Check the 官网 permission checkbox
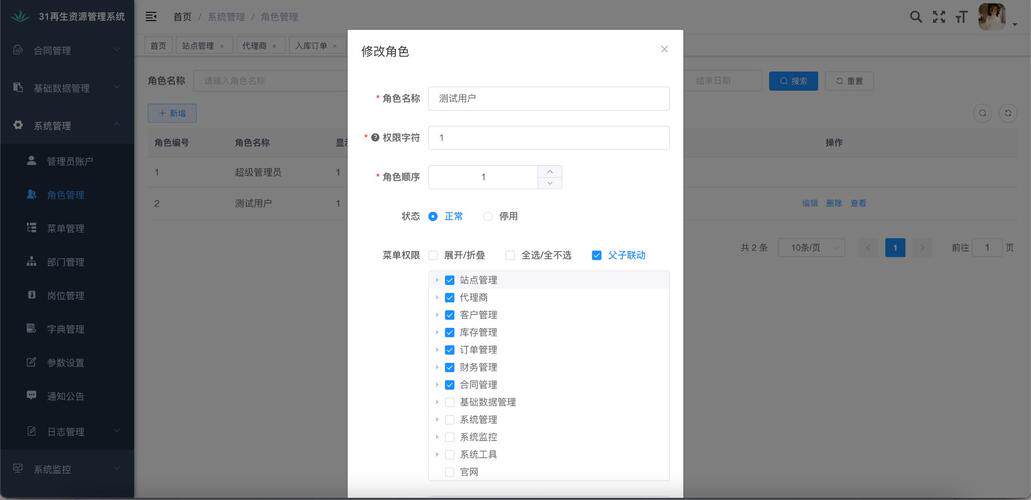The height and width of the screenshot is (500, 1031). point(450,472)
